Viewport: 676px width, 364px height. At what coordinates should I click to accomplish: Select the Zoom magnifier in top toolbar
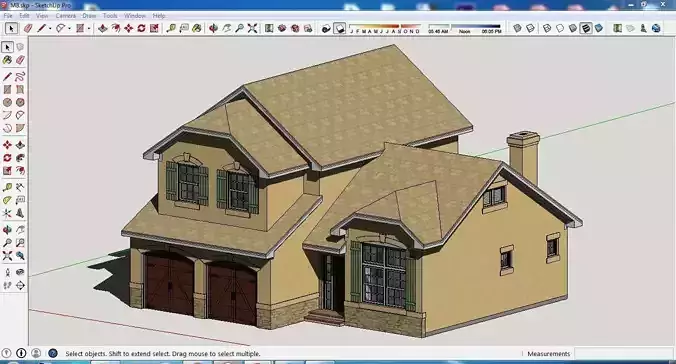point(239,28)
